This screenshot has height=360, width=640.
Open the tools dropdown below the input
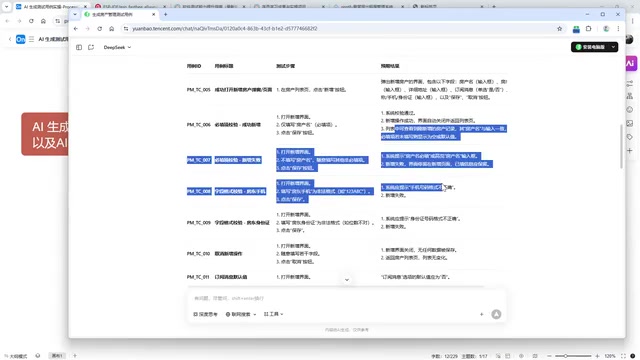point(273,314)
